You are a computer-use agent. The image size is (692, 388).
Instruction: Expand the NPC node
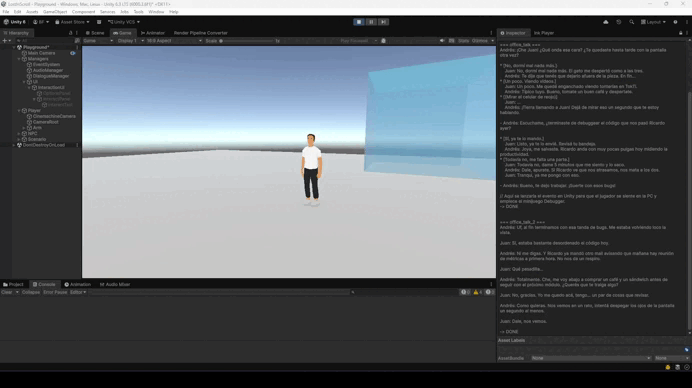coord(19,133)
